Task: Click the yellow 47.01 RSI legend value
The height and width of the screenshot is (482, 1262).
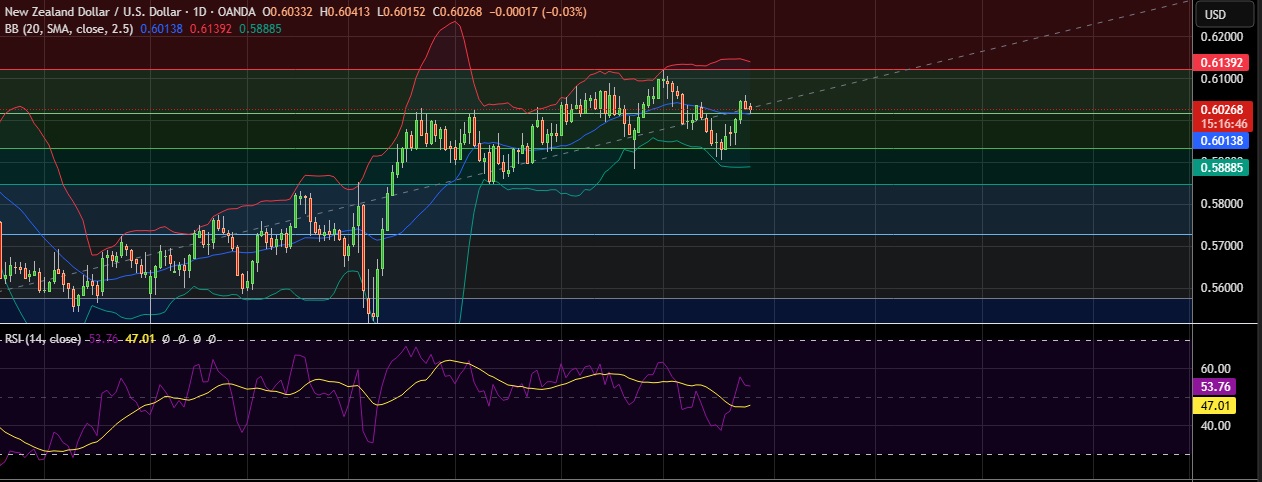Action: point(139,339)
